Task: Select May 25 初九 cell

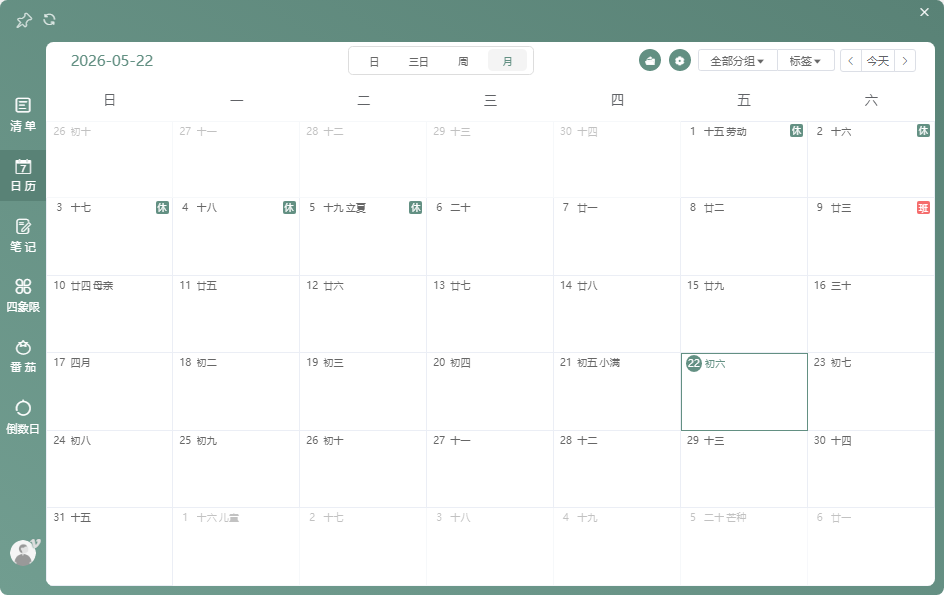Action: point(236,469)
